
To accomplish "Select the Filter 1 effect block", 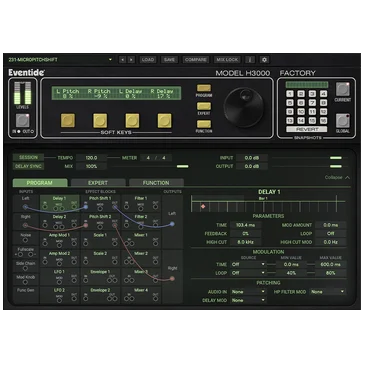I will click(141, 204).
